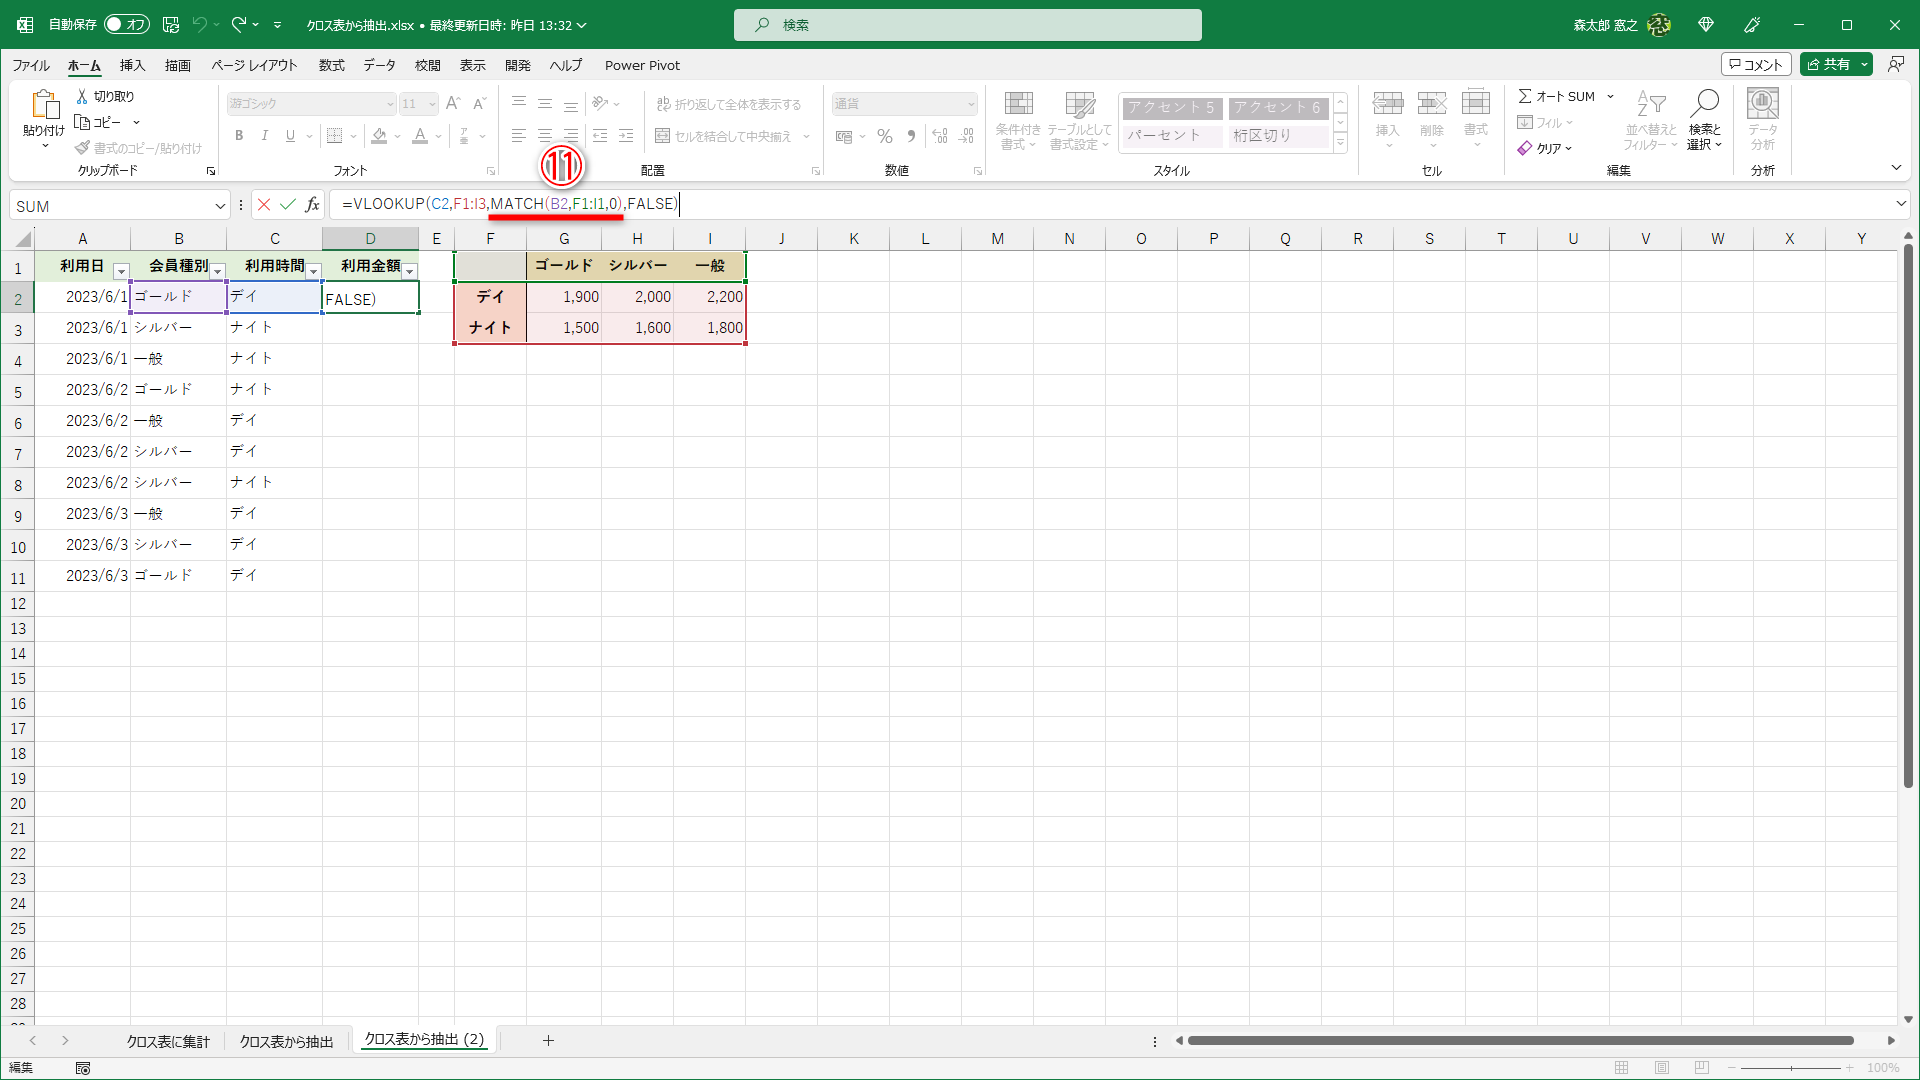
Task: Increase decimal places for the selection
Action: point(940,136)
